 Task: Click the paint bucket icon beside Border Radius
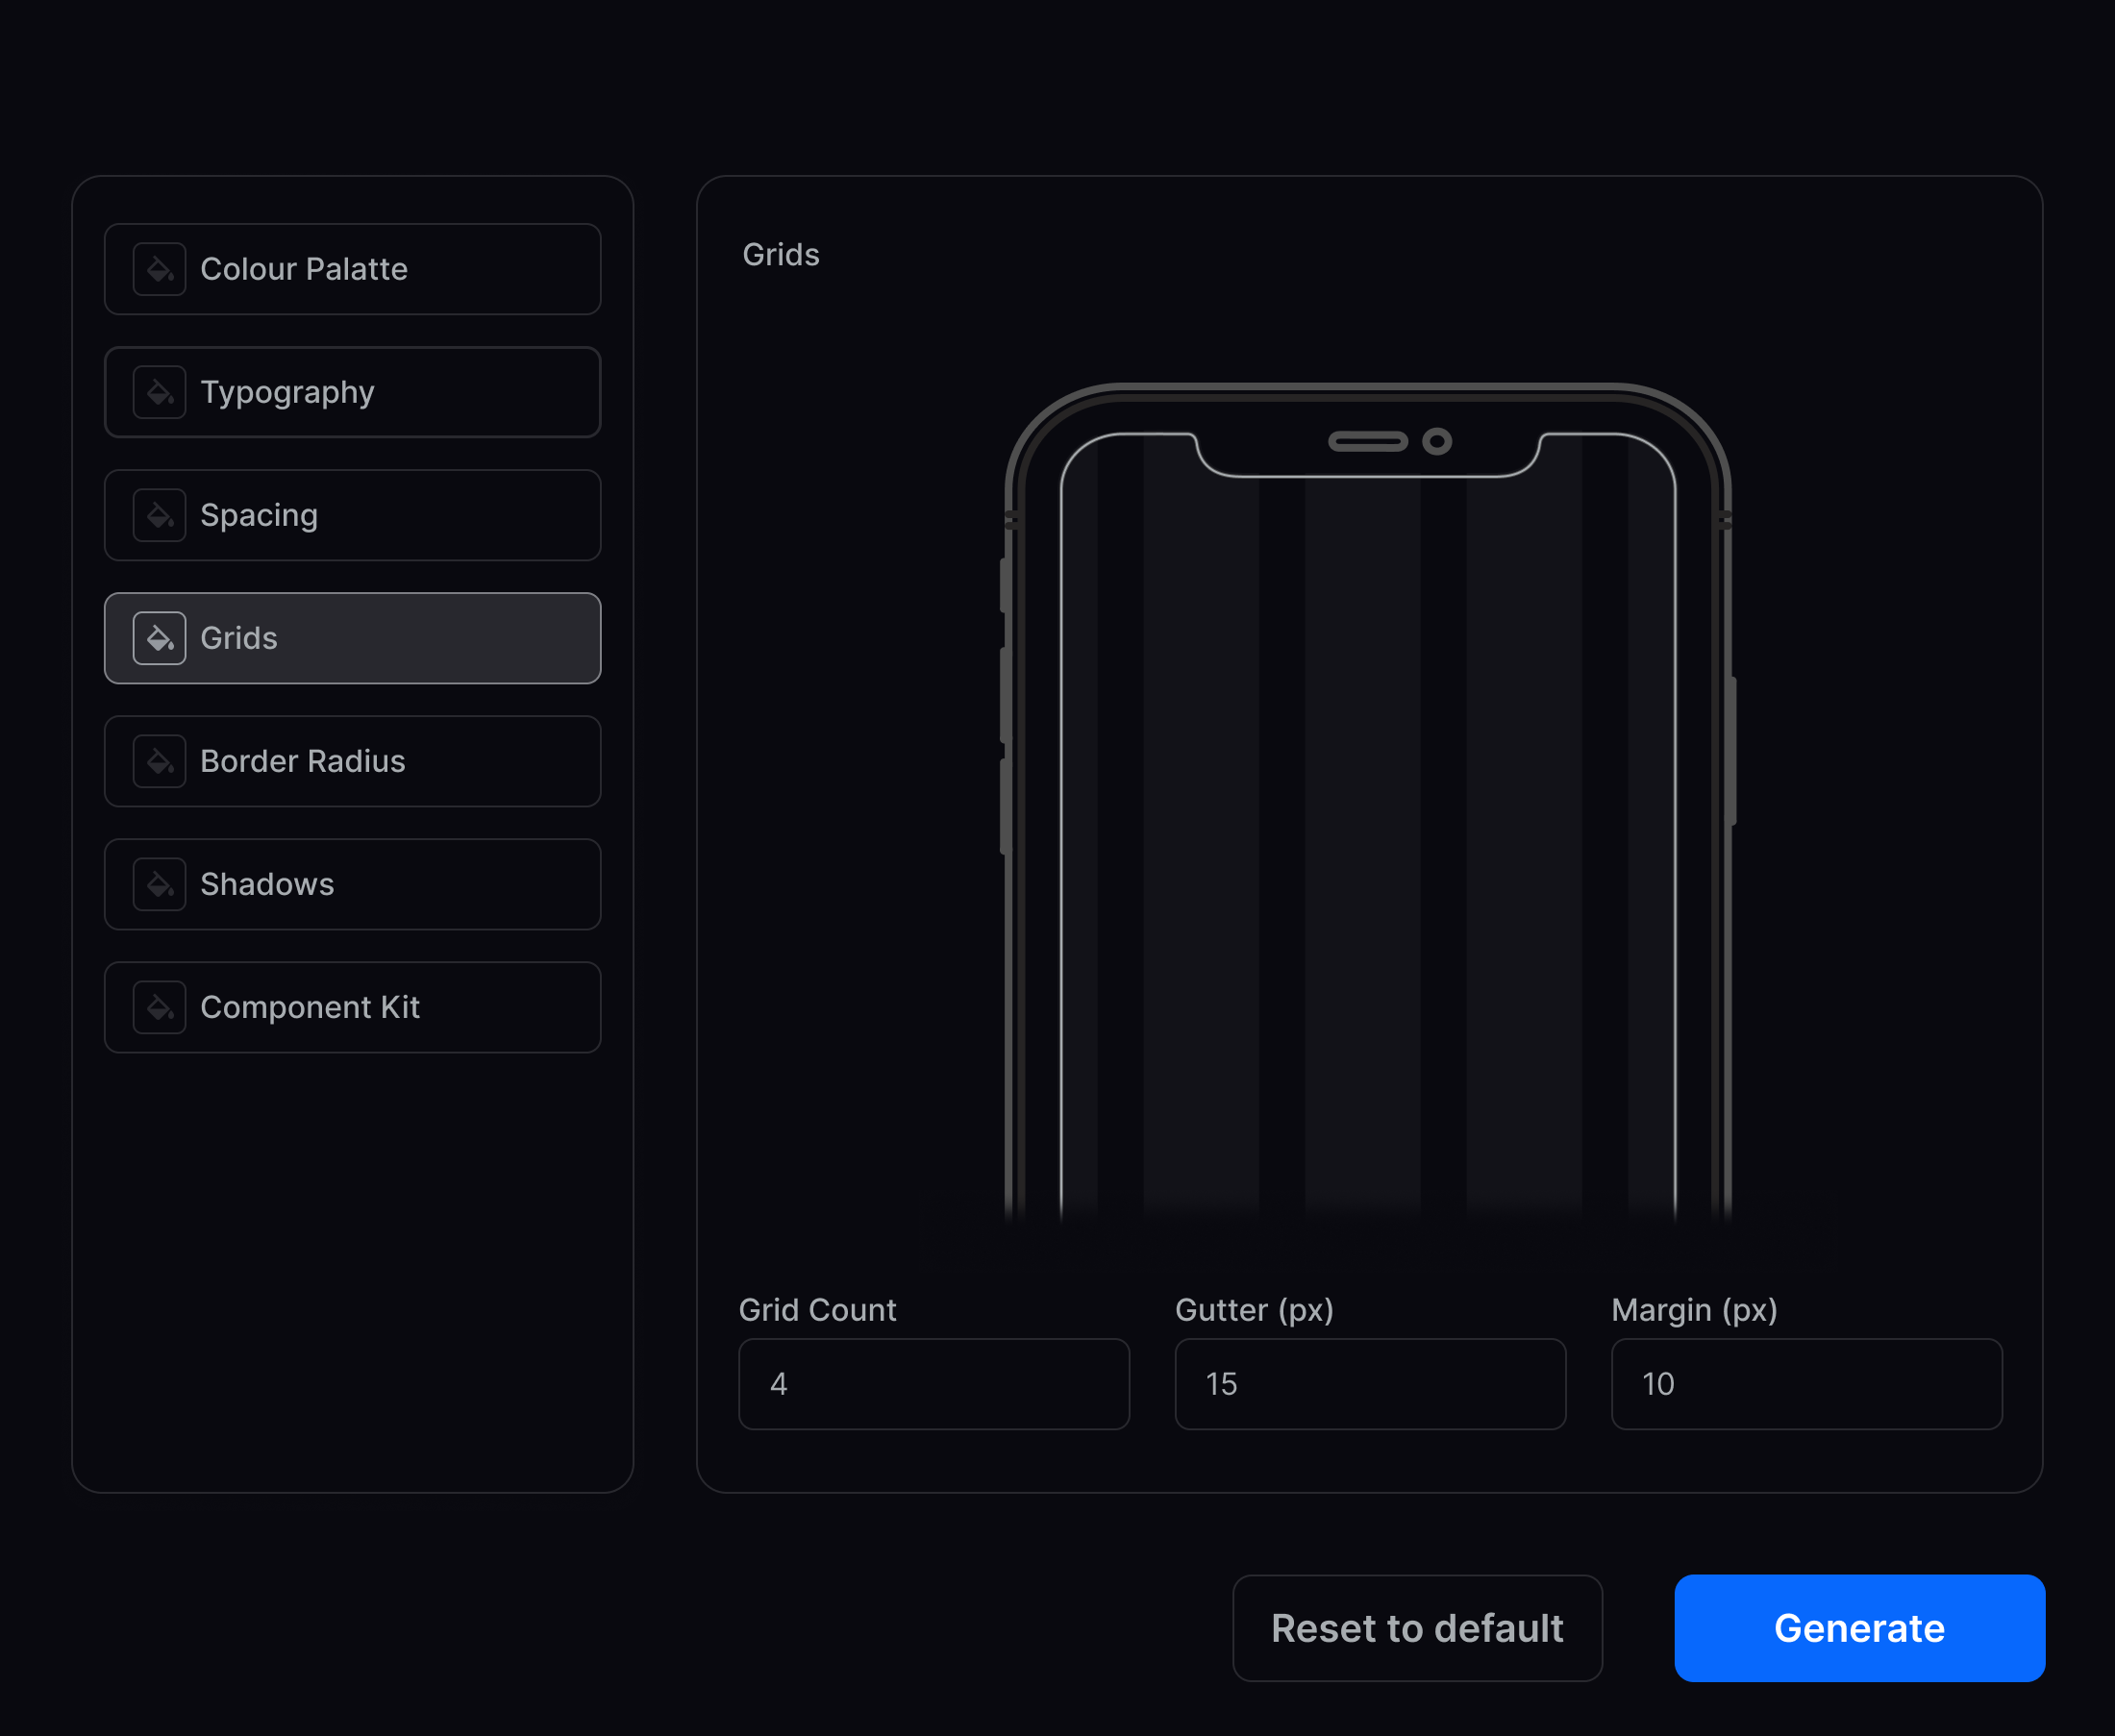[159, 761]
